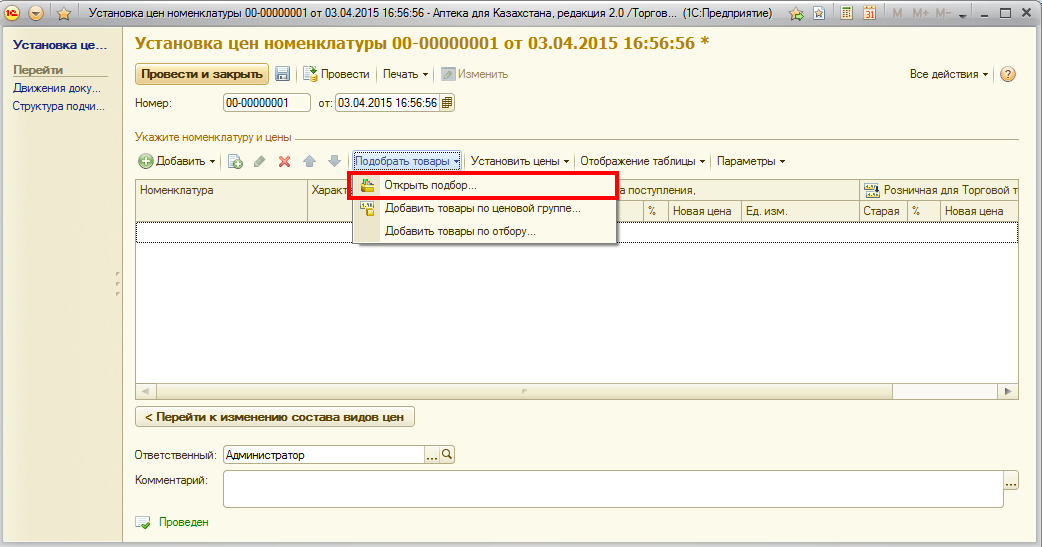Expand the Установить цены dropdown
This screenshot has width=1042, height=547.
pos(519,161)
